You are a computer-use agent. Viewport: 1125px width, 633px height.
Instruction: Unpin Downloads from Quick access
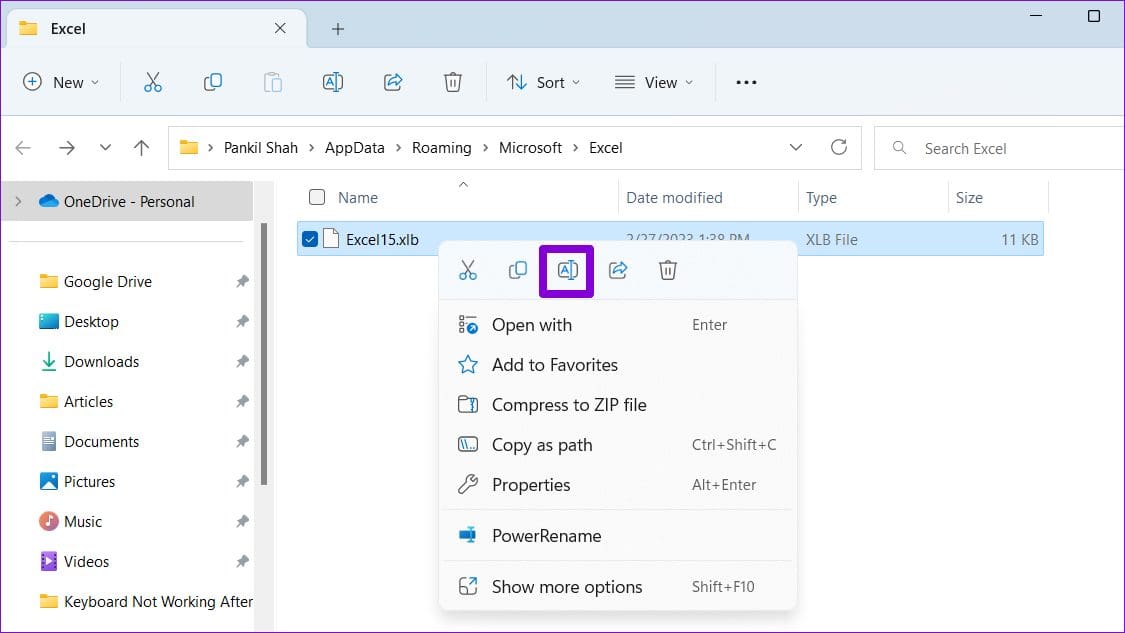click(x=241, y=361)
